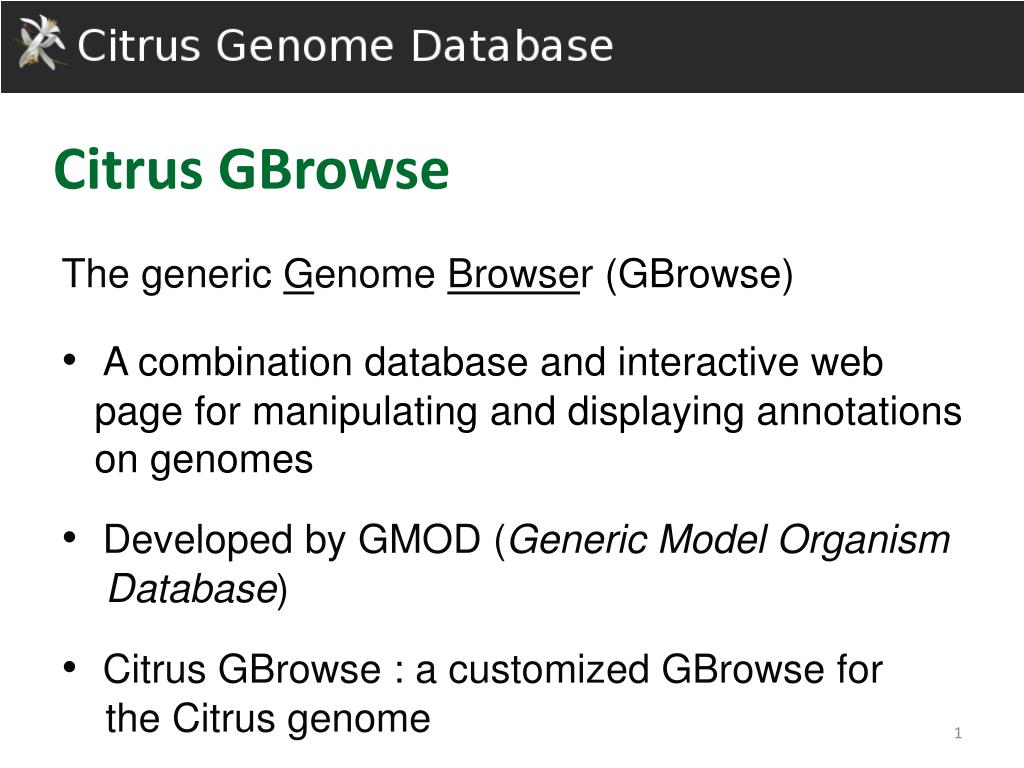Click the Citrus Genome Database header title

pos(345,46)
